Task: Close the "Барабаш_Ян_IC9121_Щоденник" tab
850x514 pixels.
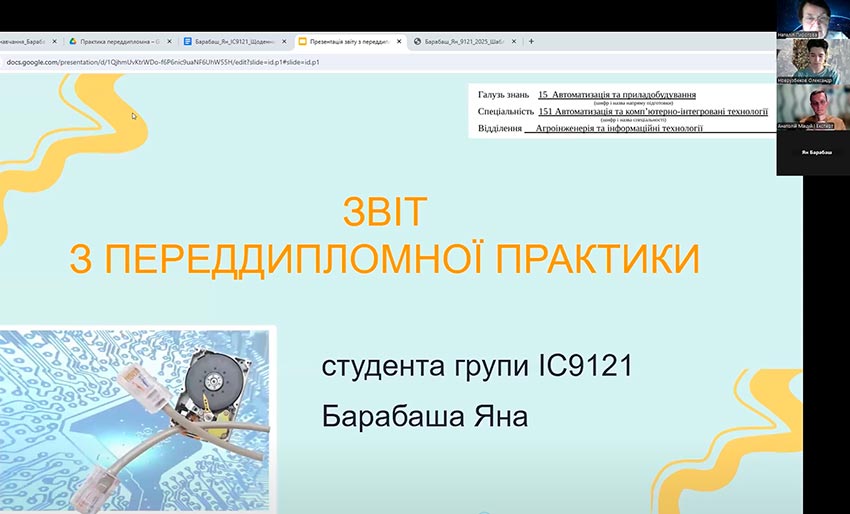Action: click(285, 41)
